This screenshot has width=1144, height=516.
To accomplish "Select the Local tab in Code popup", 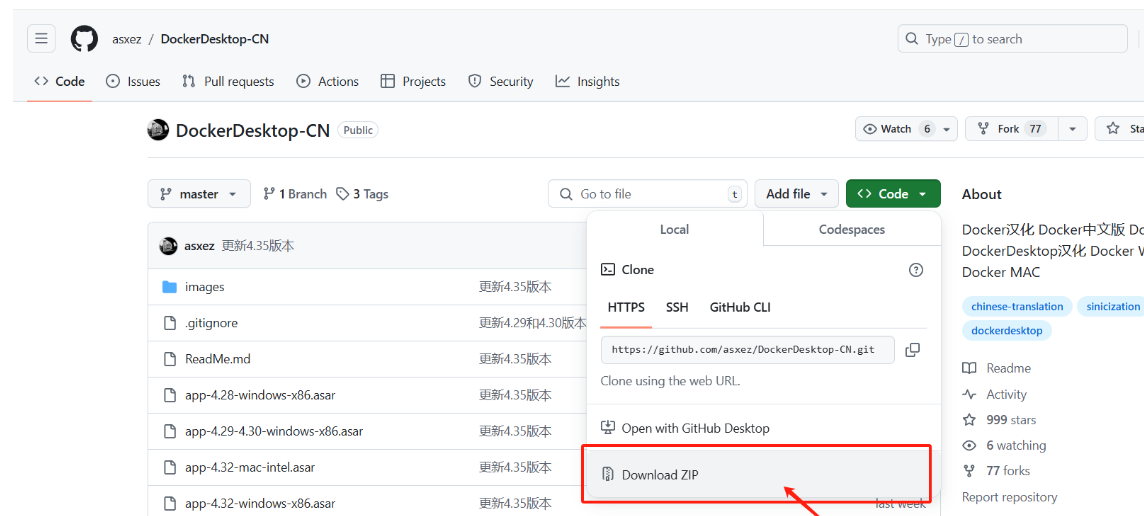I will click(674, 229).
